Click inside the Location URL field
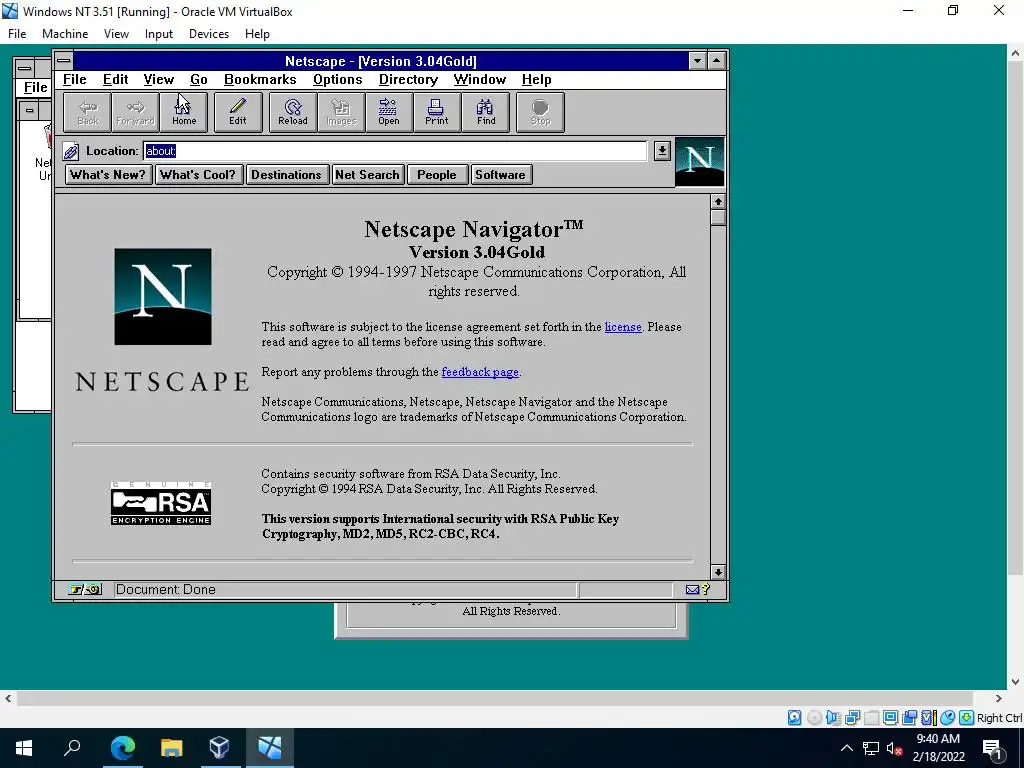 tap(395, 151)
